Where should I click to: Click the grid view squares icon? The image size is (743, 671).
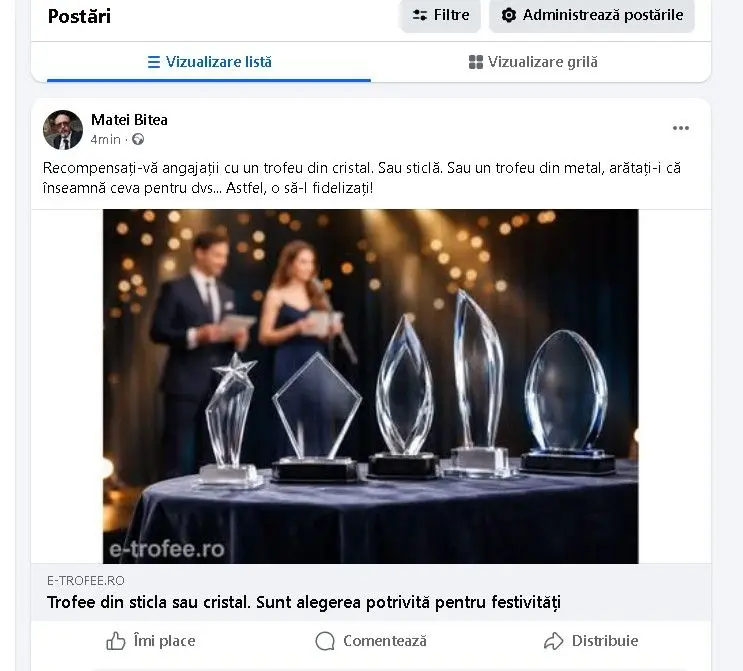point(476,62)
